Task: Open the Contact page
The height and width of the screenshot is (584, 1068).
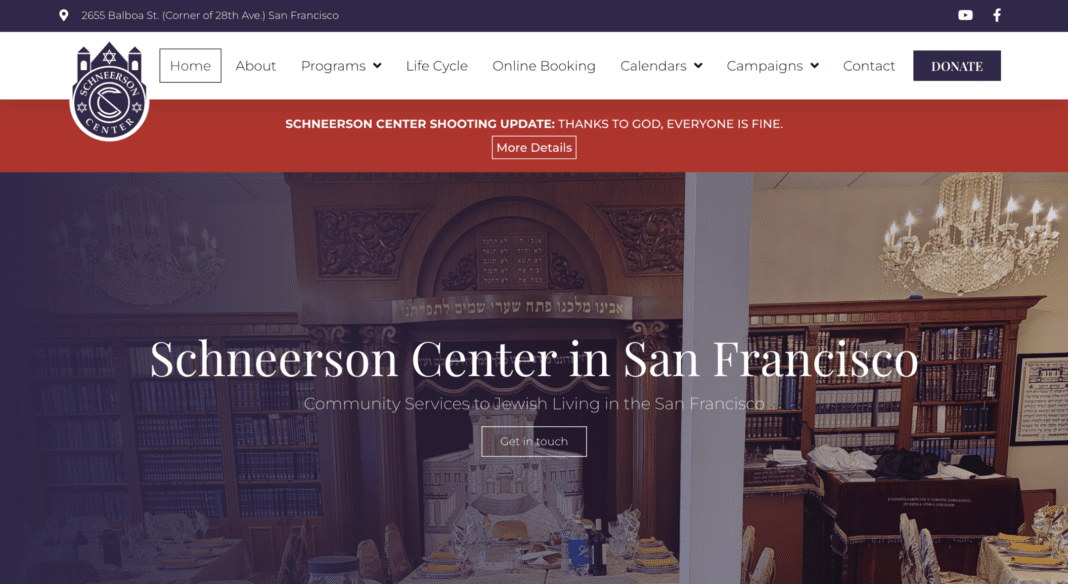Action: (868, 66)
